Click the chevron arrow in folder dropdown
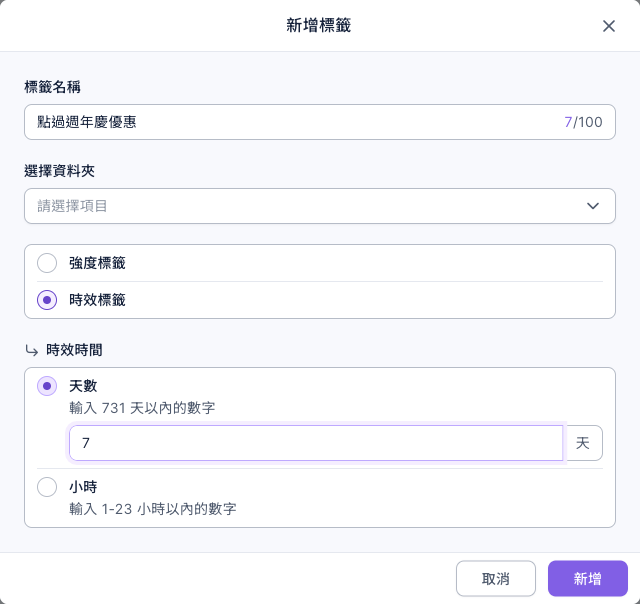Image resolution: width=640 pixels, height=604 pixels. tap(593, 206)
